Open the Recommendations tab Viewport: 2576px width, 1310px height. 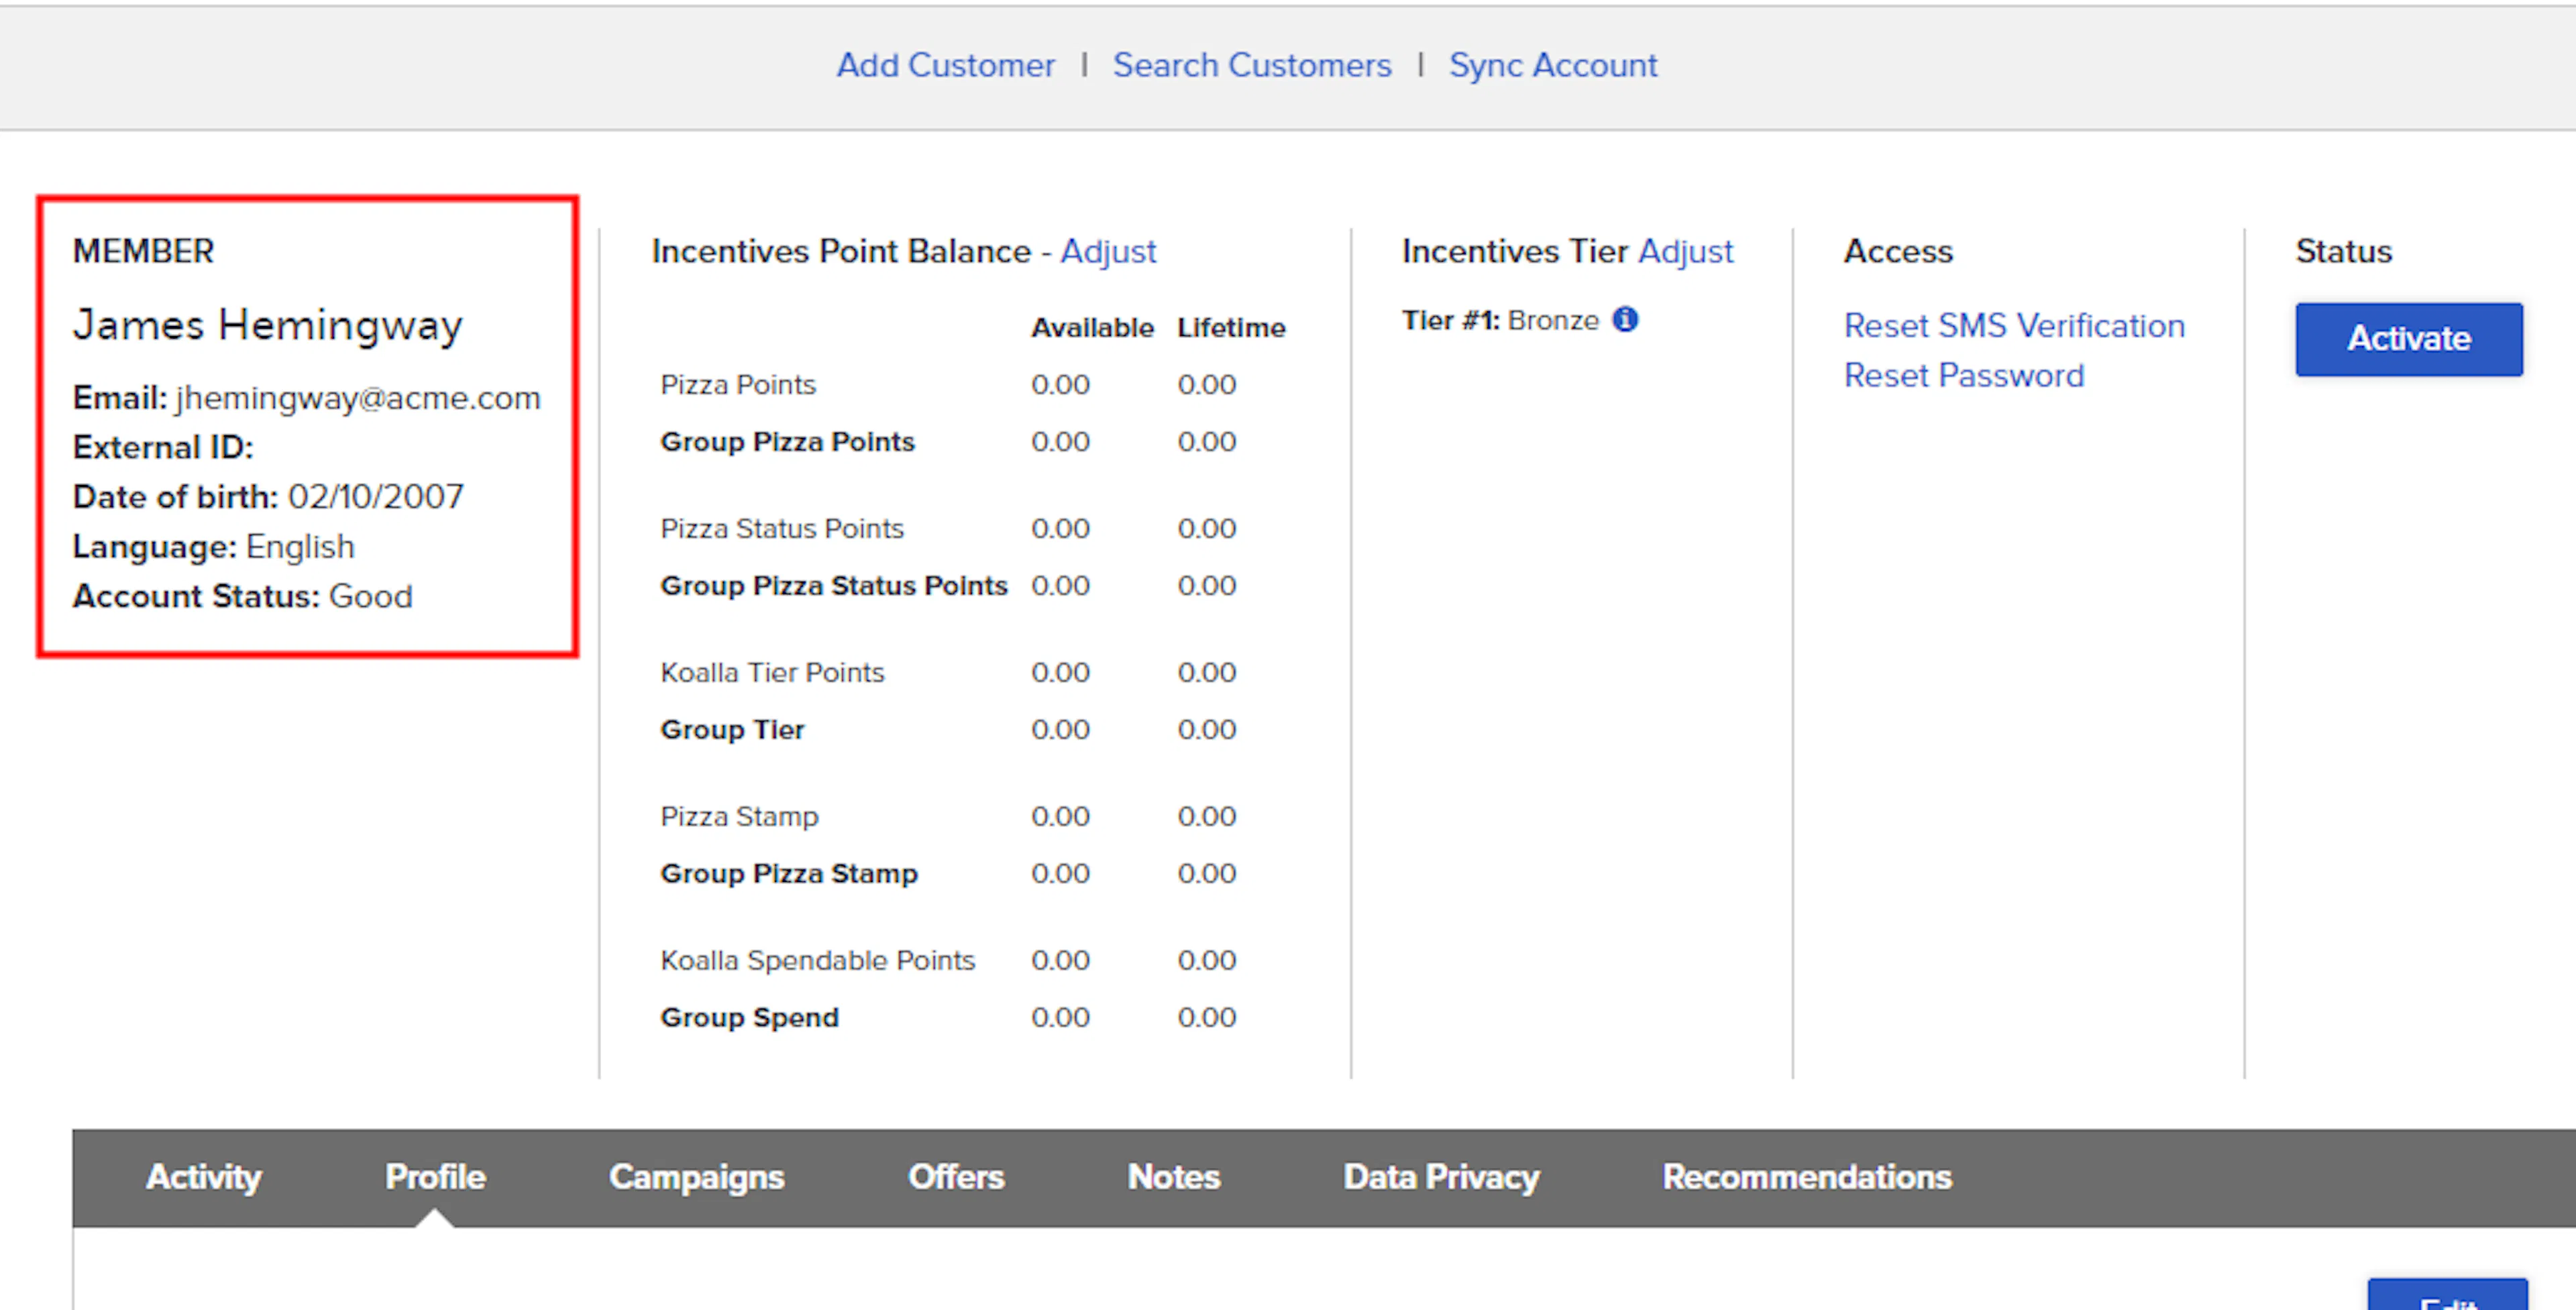1807,1177
